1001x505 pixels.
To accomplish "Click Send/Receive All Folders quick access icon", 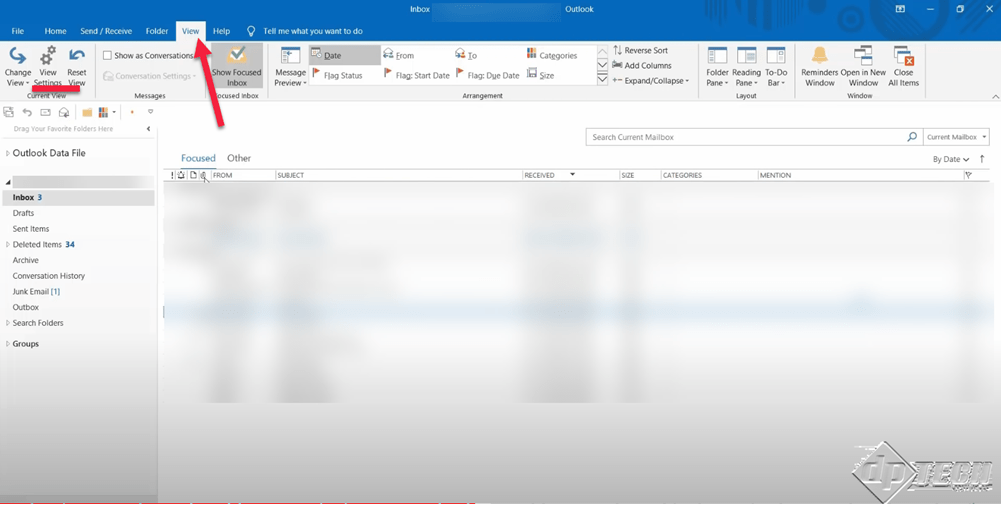I will (8, 112).
